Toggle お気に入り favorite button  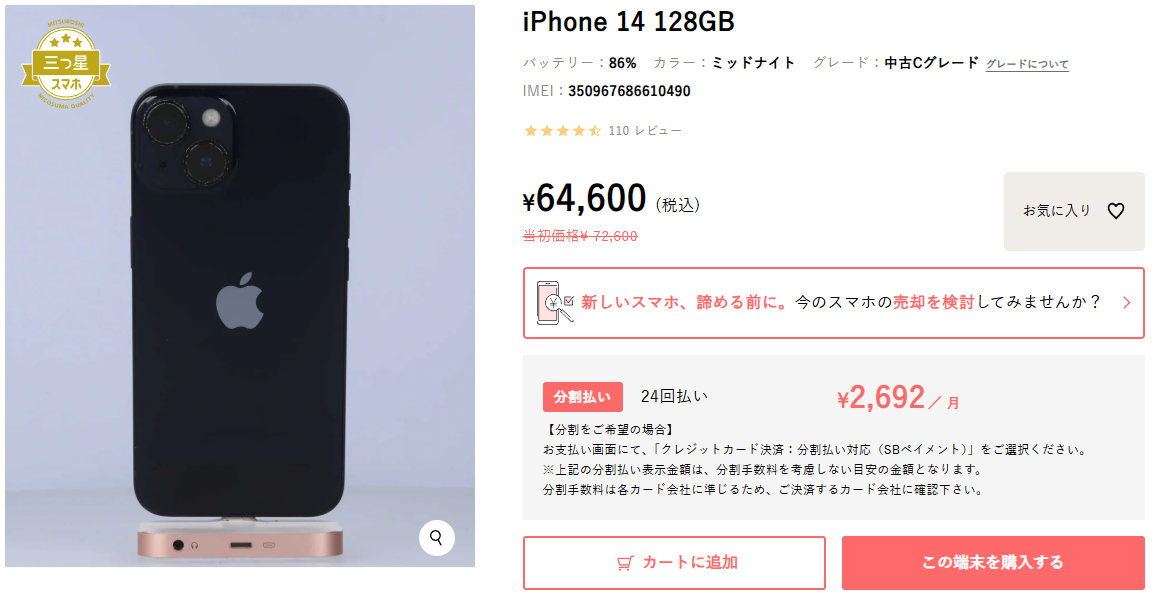[x=1074, y=211]
